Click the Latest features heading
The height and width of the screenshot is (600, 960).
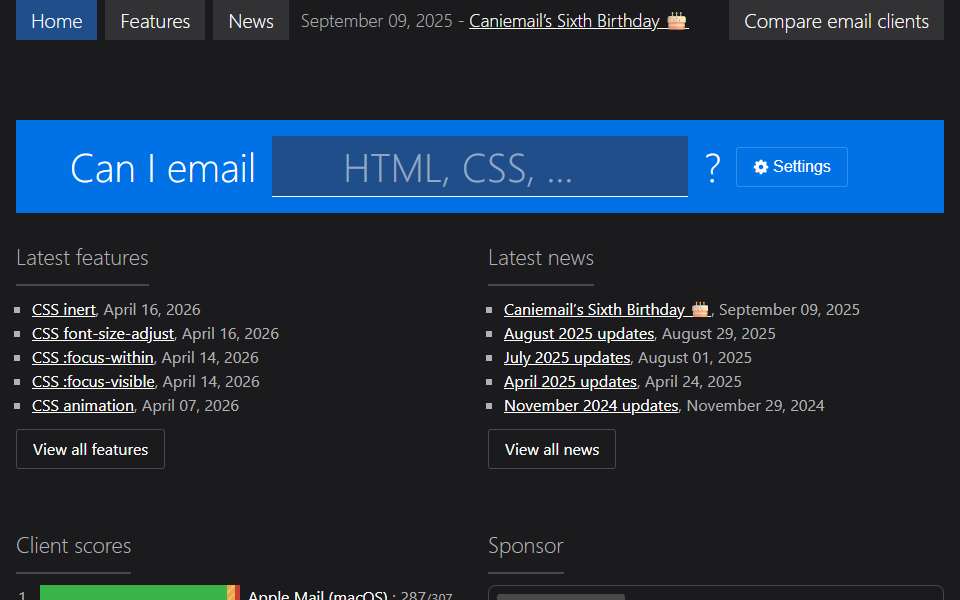pyautogui.click(x=82, y=258)
